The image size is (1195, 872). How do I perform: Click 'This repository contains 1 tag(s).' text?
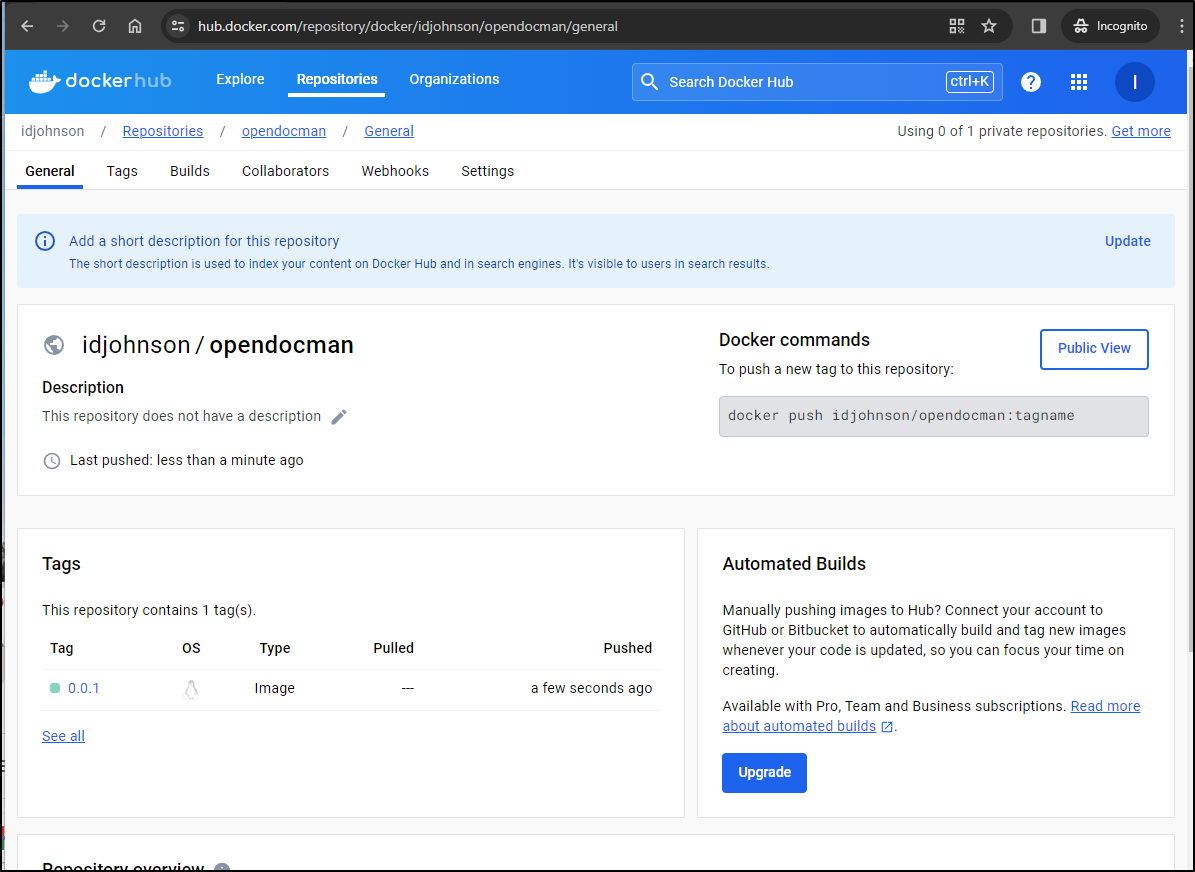149,610
